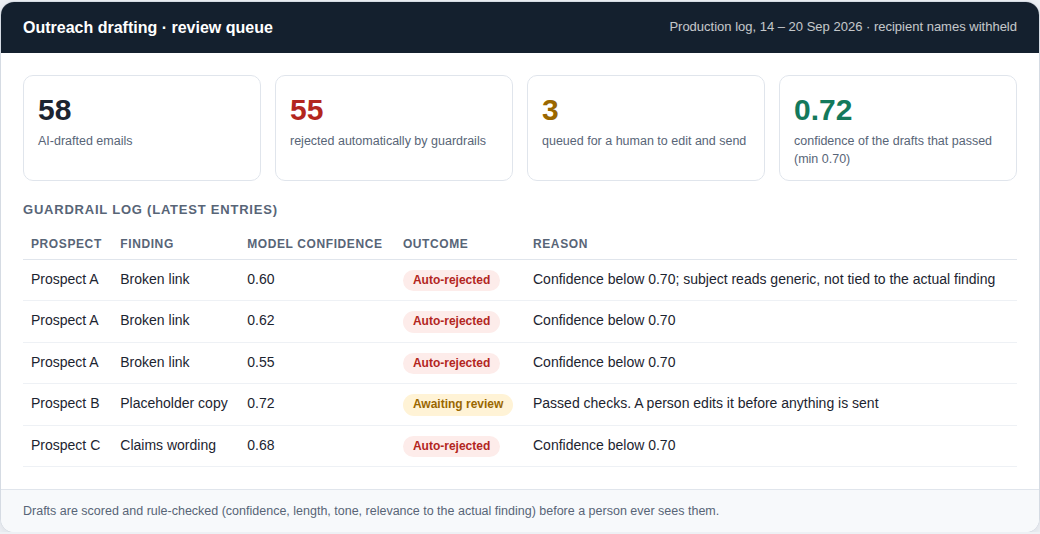Select 'Prospect A' in the 0.60 confidence row

[x=65, y=279]
